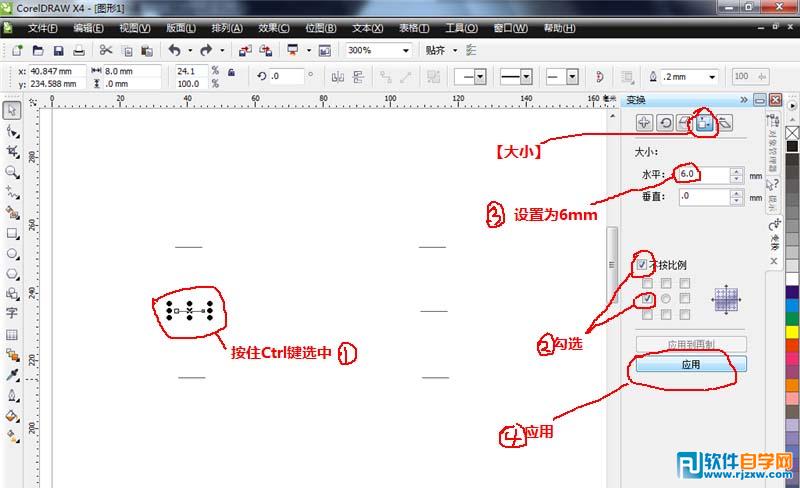Expand the 贴齐 snap dropdown
Screen dimensions: 800x488
tap(455, 50)
